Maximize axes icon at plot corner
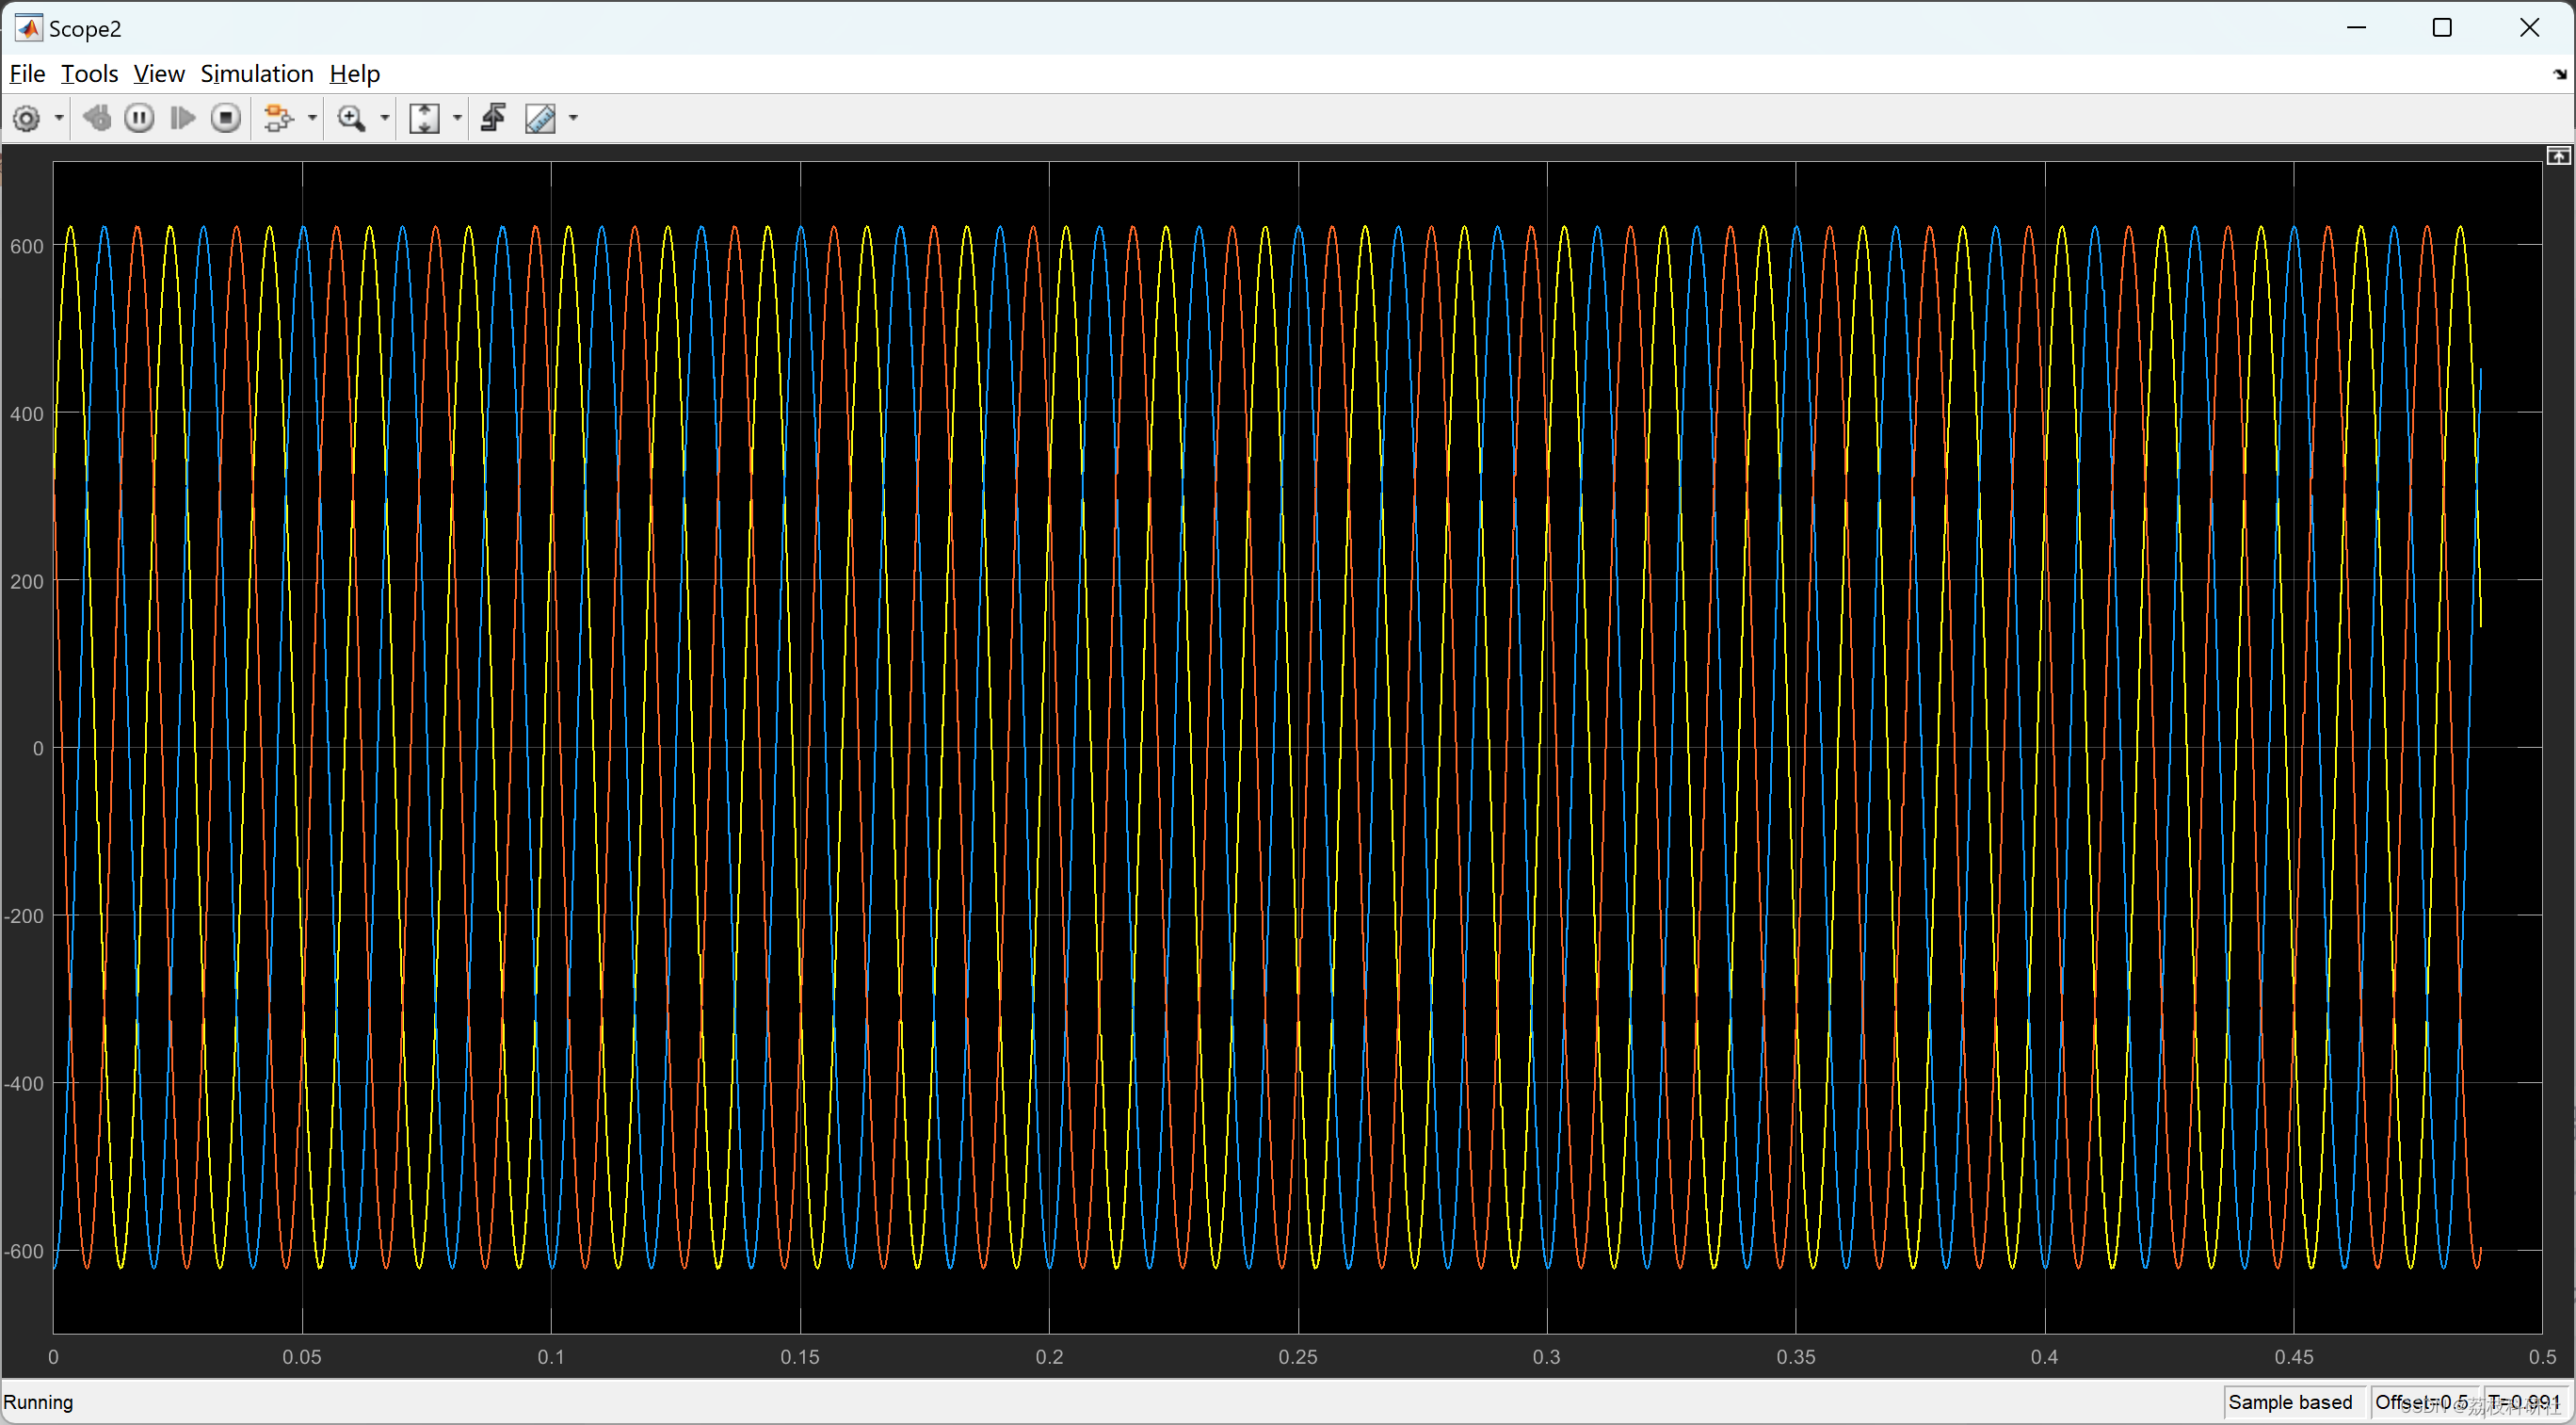The height and width of the screenshot is (1425, 2576). tap(2558, 156)
